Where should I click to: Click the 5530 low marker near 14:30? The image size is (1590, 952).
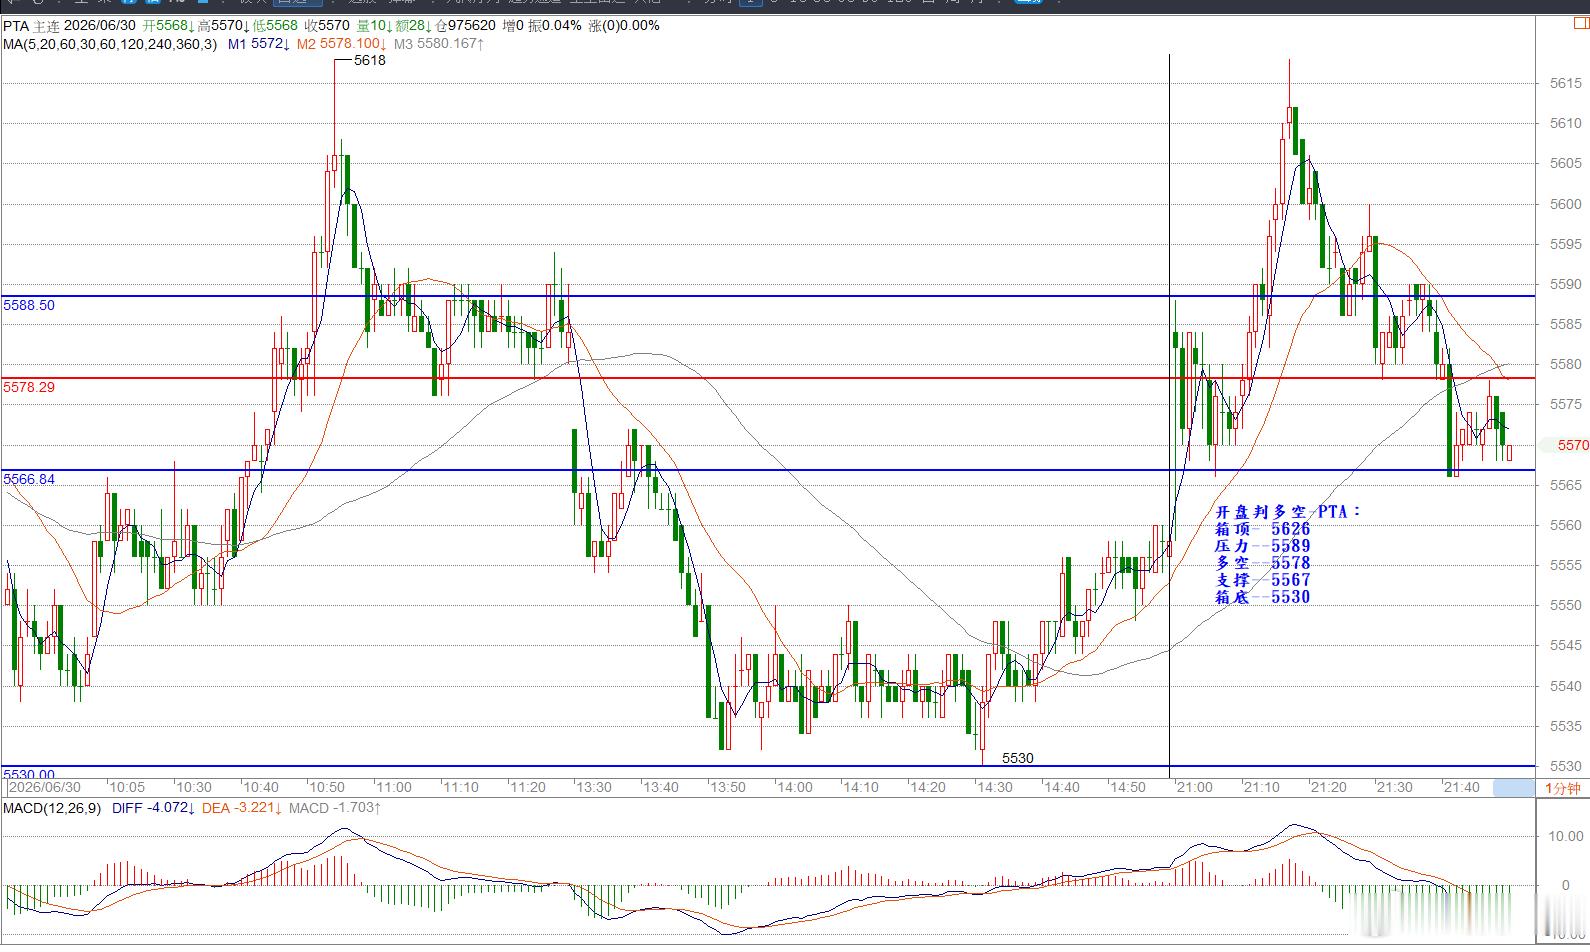point(1018,758)
